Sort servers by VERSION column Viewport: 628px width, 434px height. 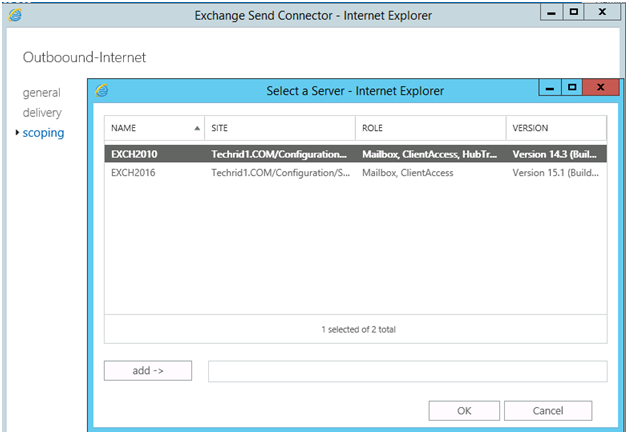point(556,128)
